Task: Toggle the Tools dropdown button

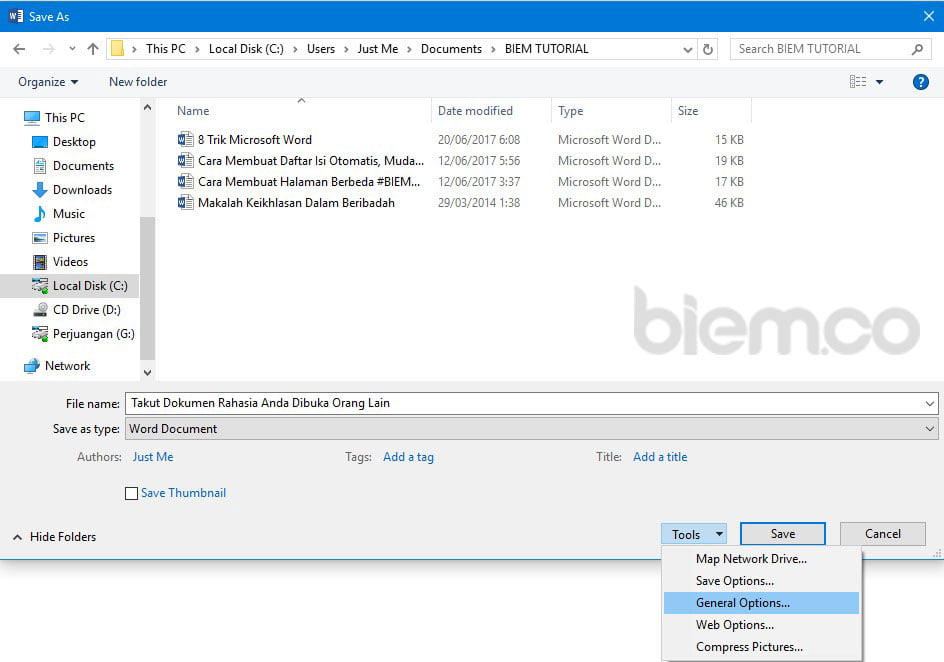Action: [694, 534]
